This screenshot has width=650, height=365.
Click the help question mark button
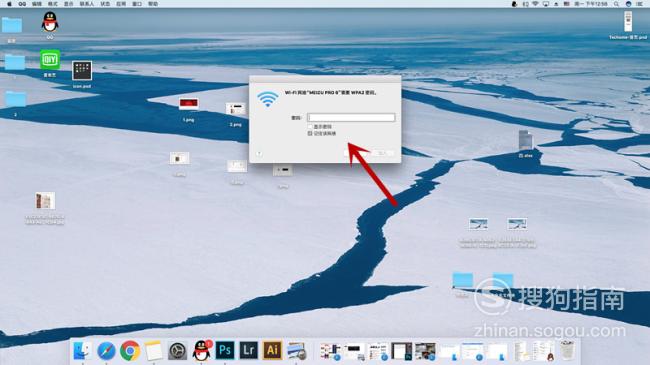[x=259, y=154]
